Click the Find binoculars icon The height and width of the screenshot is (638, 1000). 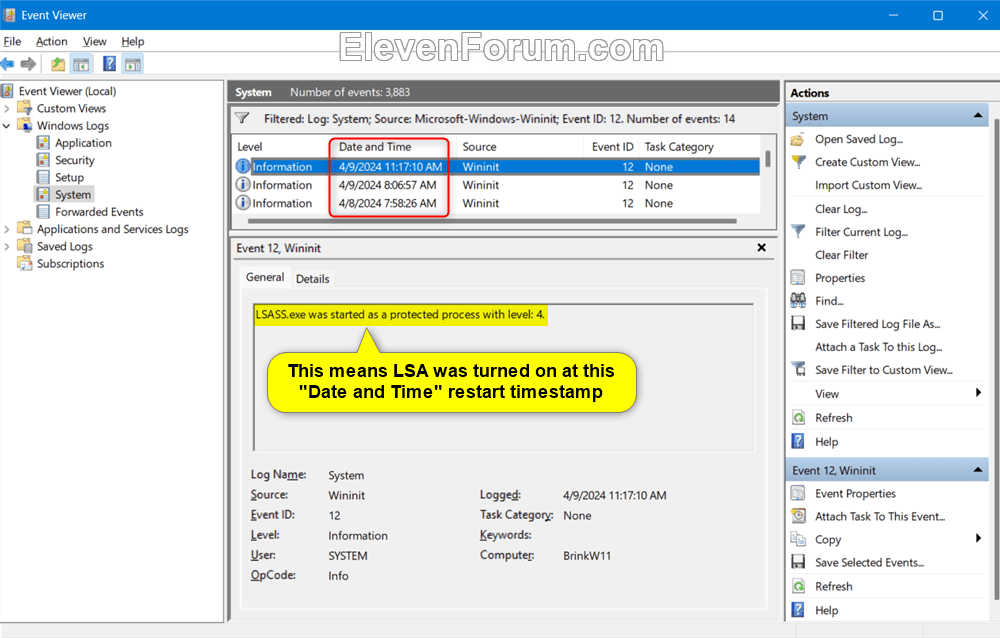(798, 300)
